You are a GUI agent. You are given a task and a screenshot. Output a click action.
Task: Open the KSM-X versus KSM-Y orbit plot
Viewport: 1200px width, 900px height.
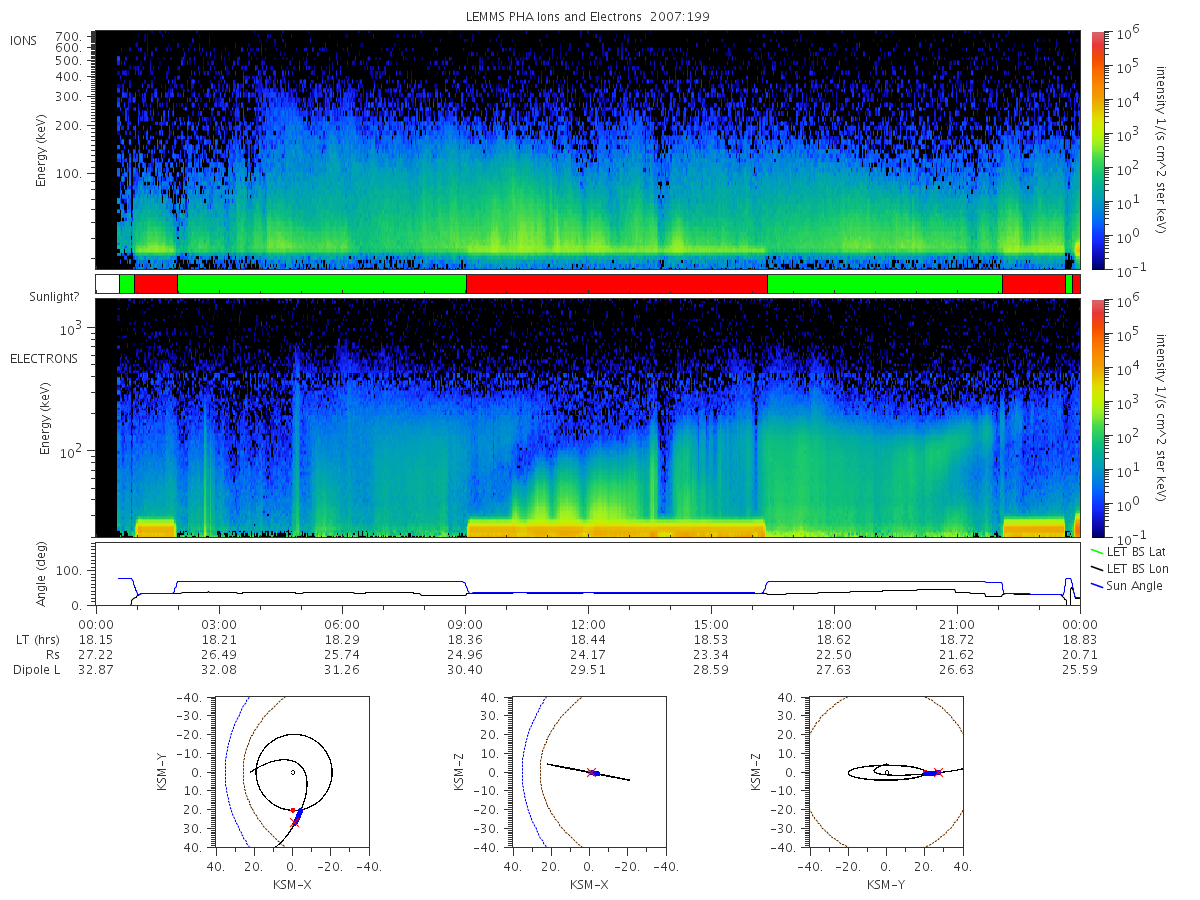[x=290, y=771]
